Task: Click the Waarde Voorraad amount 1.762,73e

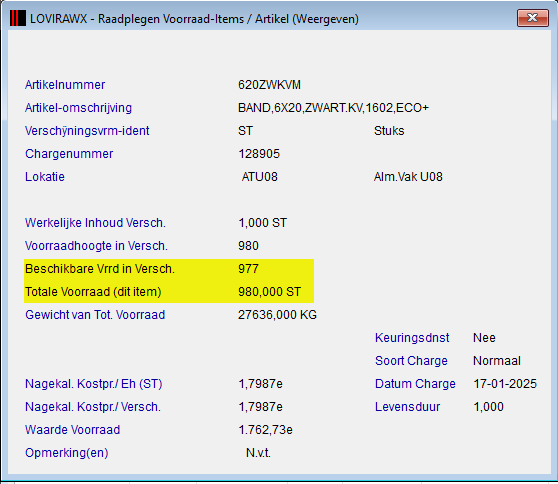Action: (x=265, y=430)
